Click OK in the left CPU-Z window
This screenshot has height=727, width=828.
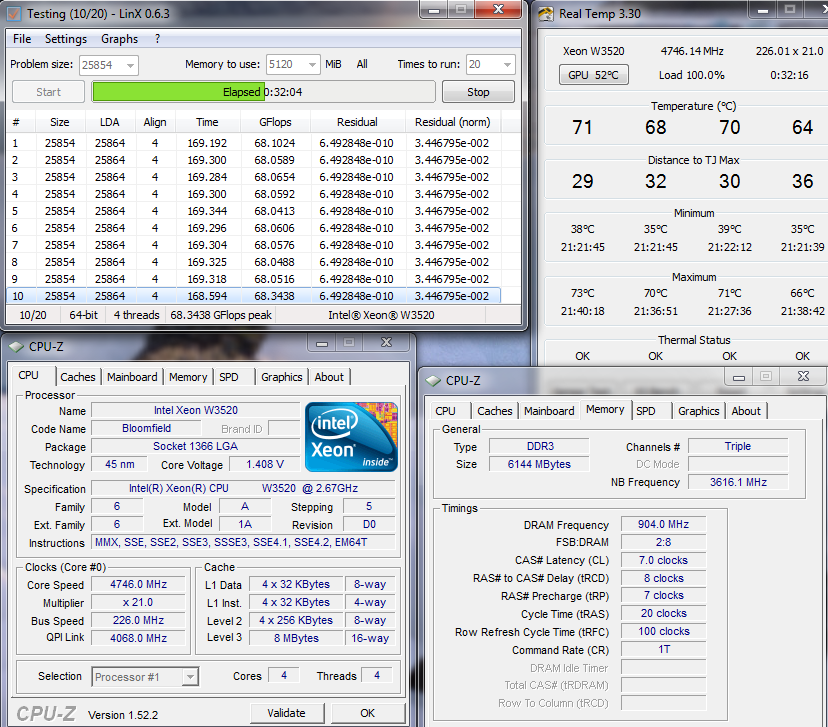pos(368,713)
